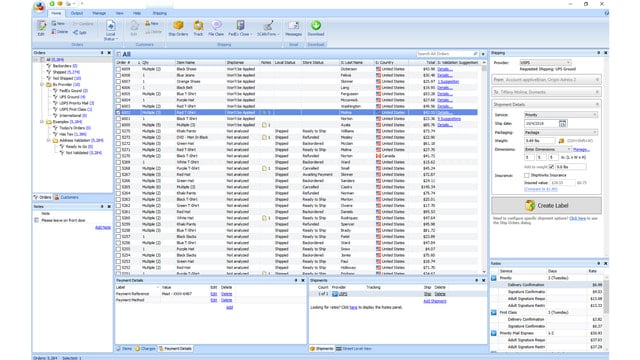The width and height of the screenshot is (640, 360).
Task: Switch to the Manage ribbon tab
Action: pos(99,13)
